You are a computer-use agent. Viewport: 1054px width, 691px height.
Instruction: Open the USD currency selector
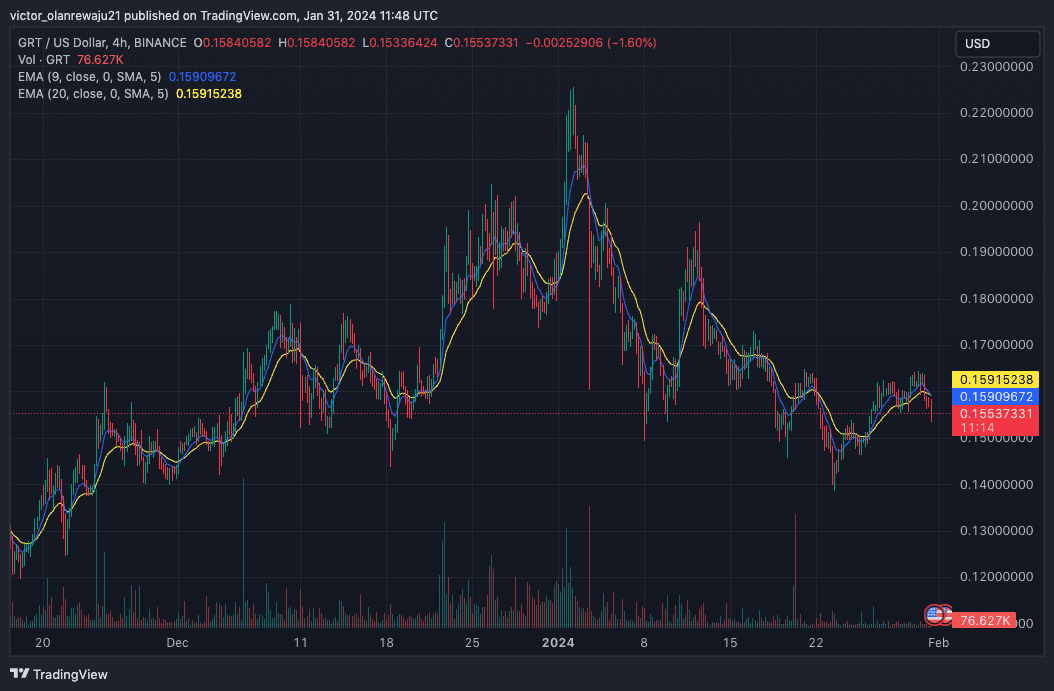pyautogui.click(x=998, y=44)
